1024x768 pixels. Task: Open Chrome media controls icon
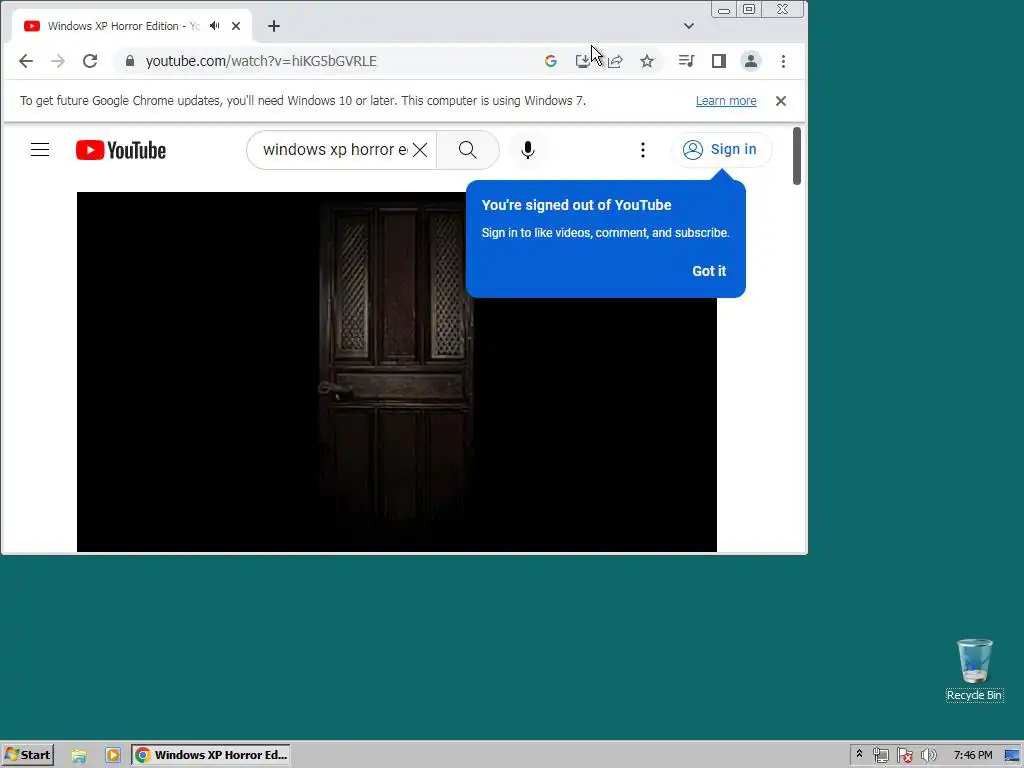tap(686, 61)
